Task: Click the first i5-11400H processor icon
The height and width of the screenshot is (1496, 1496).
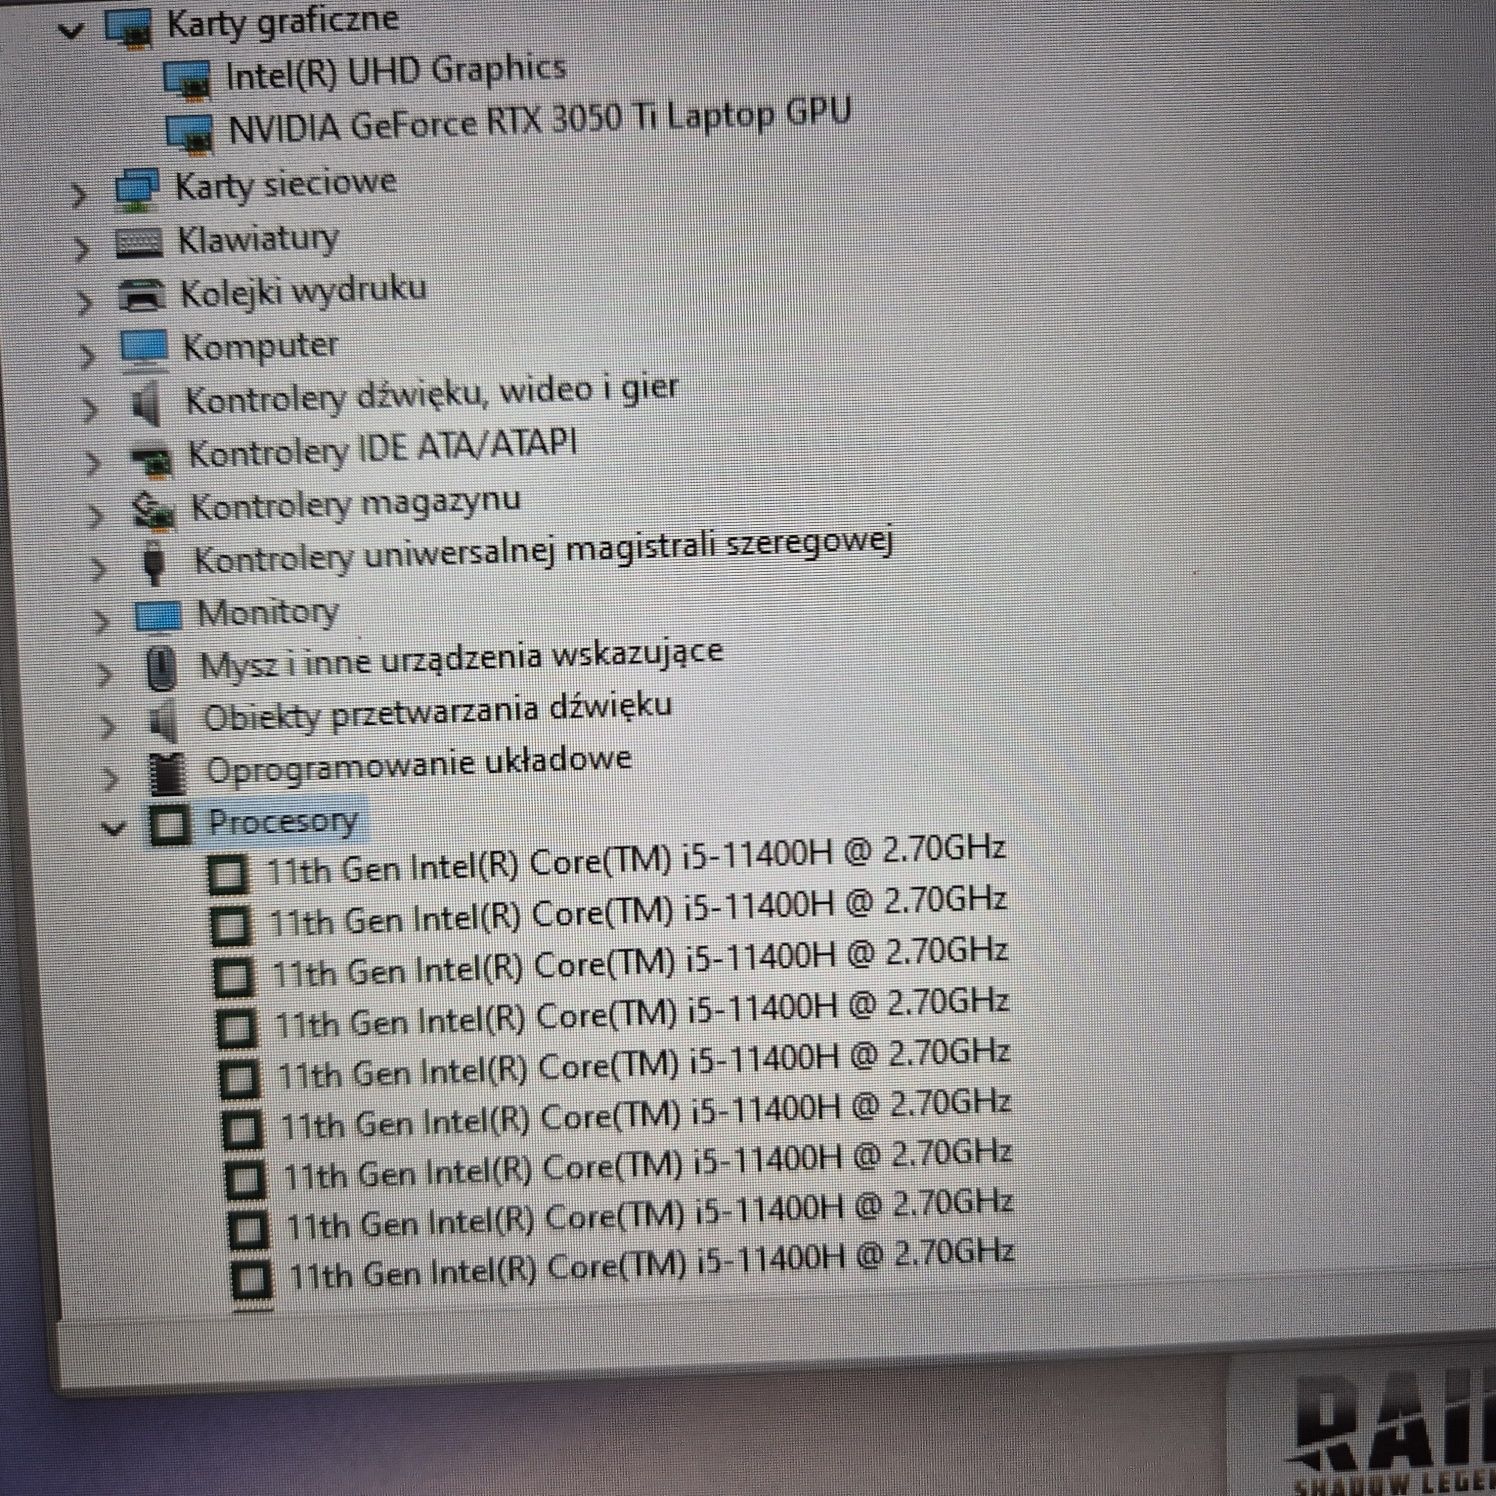Action: (228, 875)
